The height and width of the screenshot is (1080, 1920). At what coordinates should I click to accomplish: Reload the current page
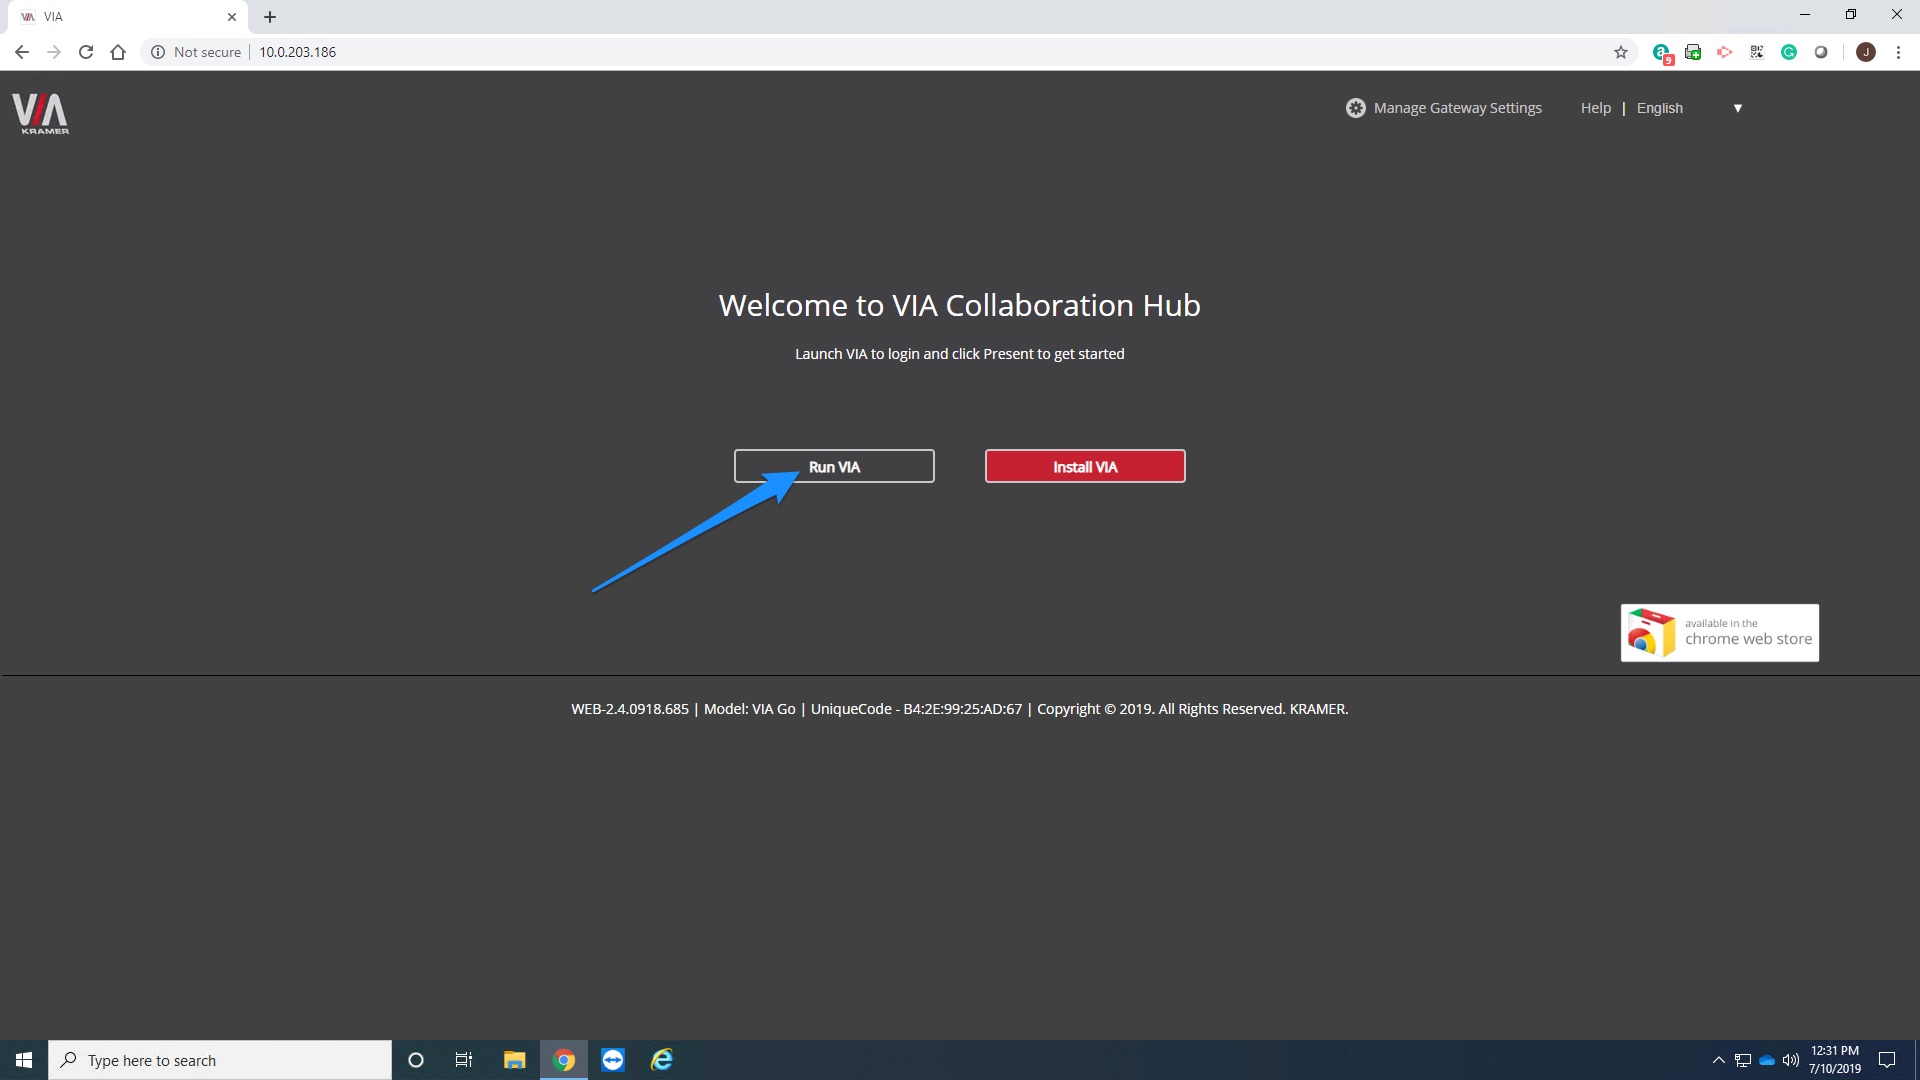tap(86, 52)
